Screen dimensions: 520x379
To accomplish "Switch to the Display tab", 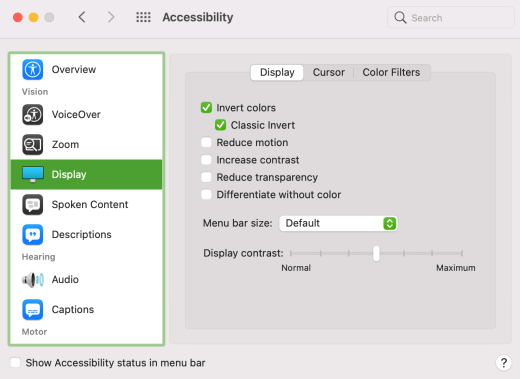I will (x=277, y=72).
